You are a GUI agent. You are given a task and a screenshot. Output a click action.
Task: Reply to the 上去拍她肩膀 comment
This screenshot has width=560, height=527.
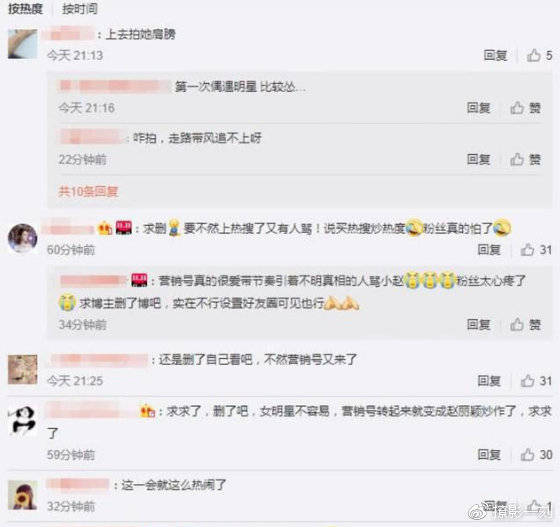(495, 55)
